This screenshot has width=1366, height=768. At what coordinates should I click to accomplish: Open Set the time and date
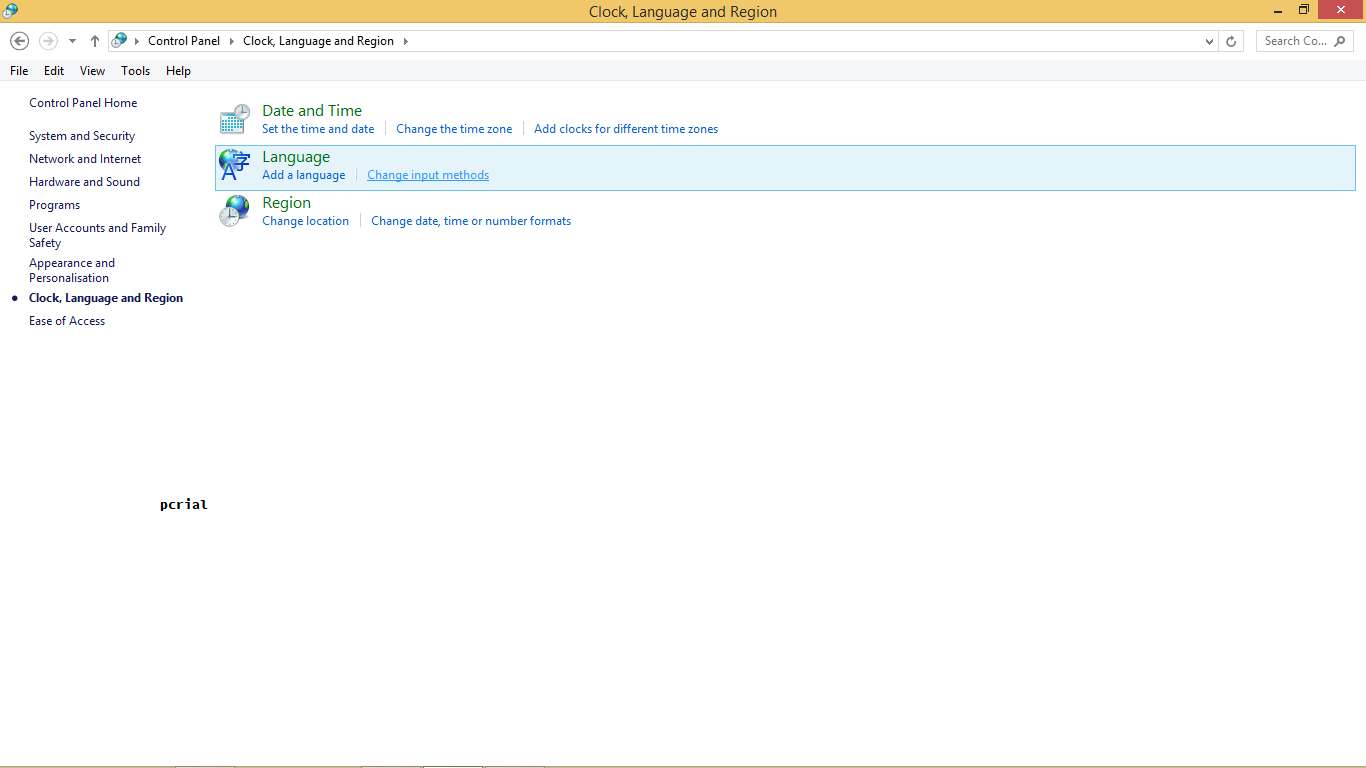(x=318, y=128)
